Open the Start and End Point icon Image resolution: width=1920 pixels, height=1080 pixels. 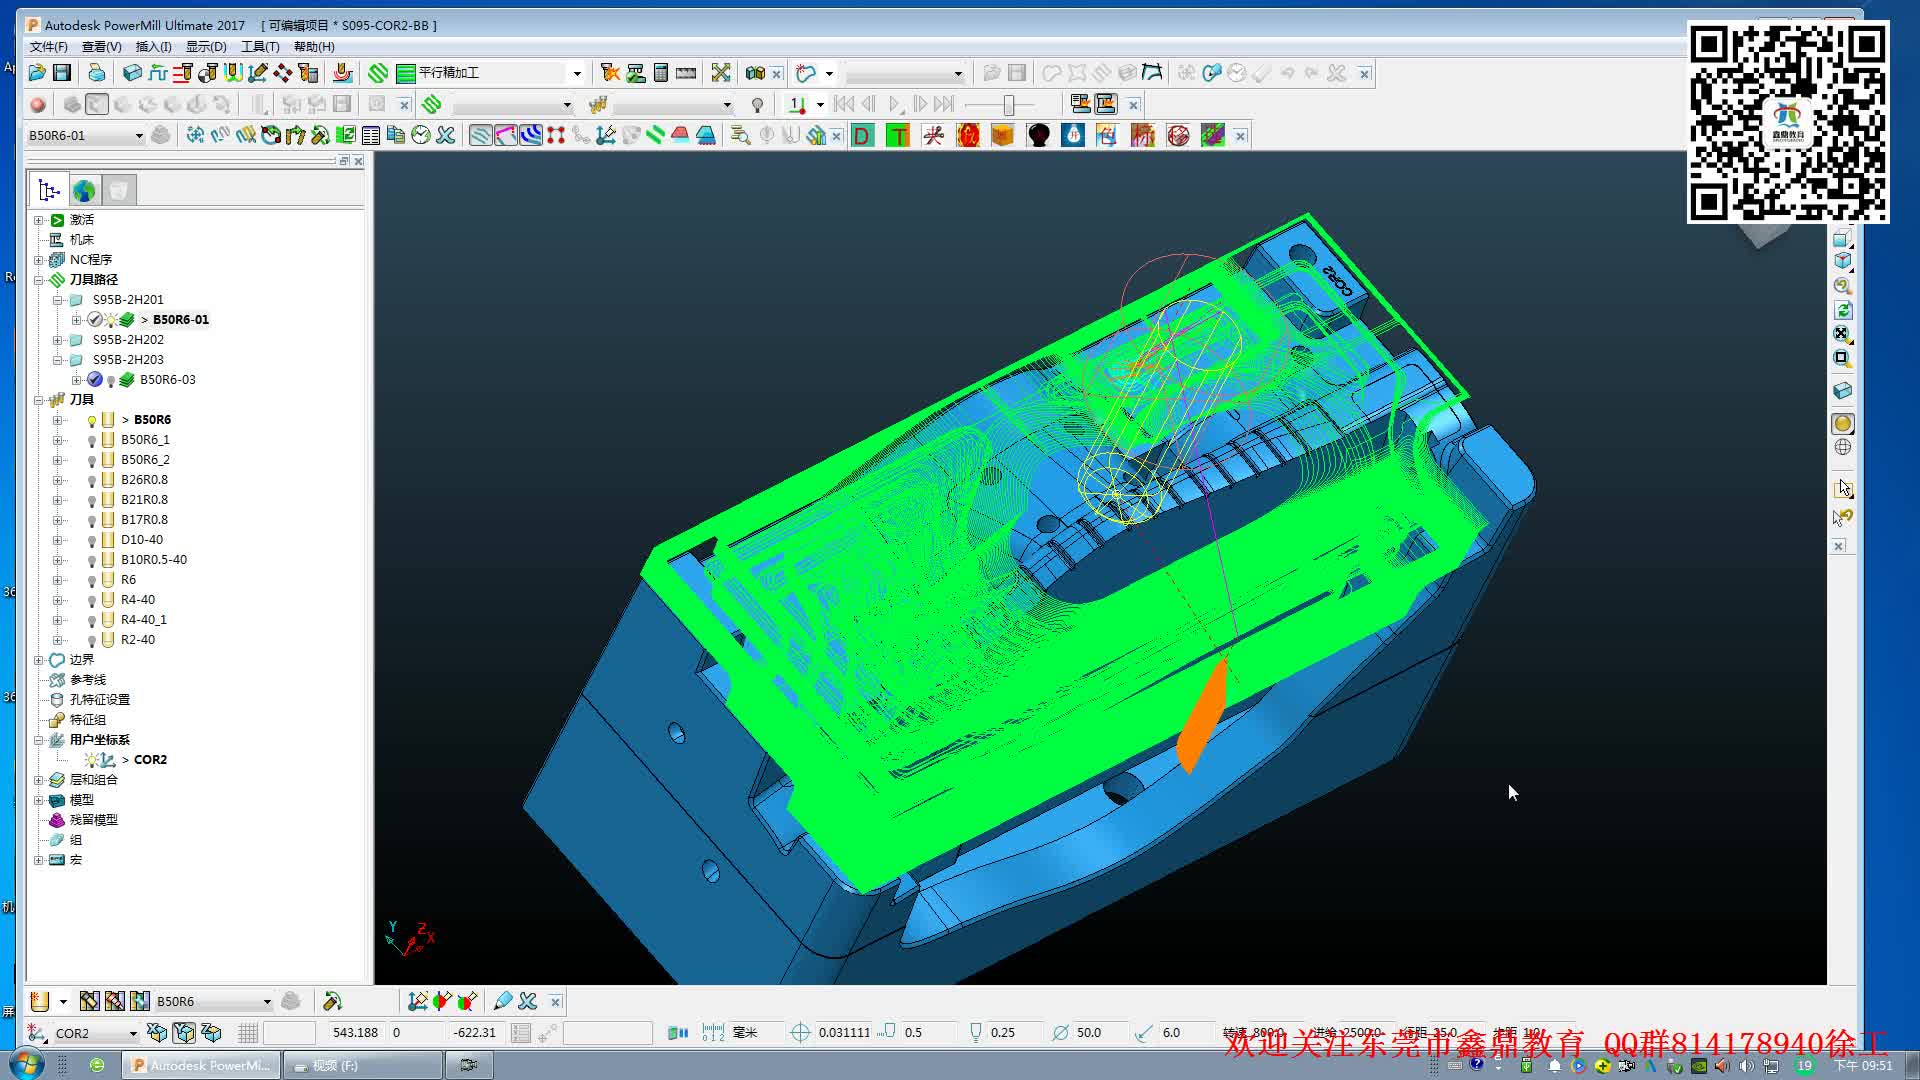208,73
